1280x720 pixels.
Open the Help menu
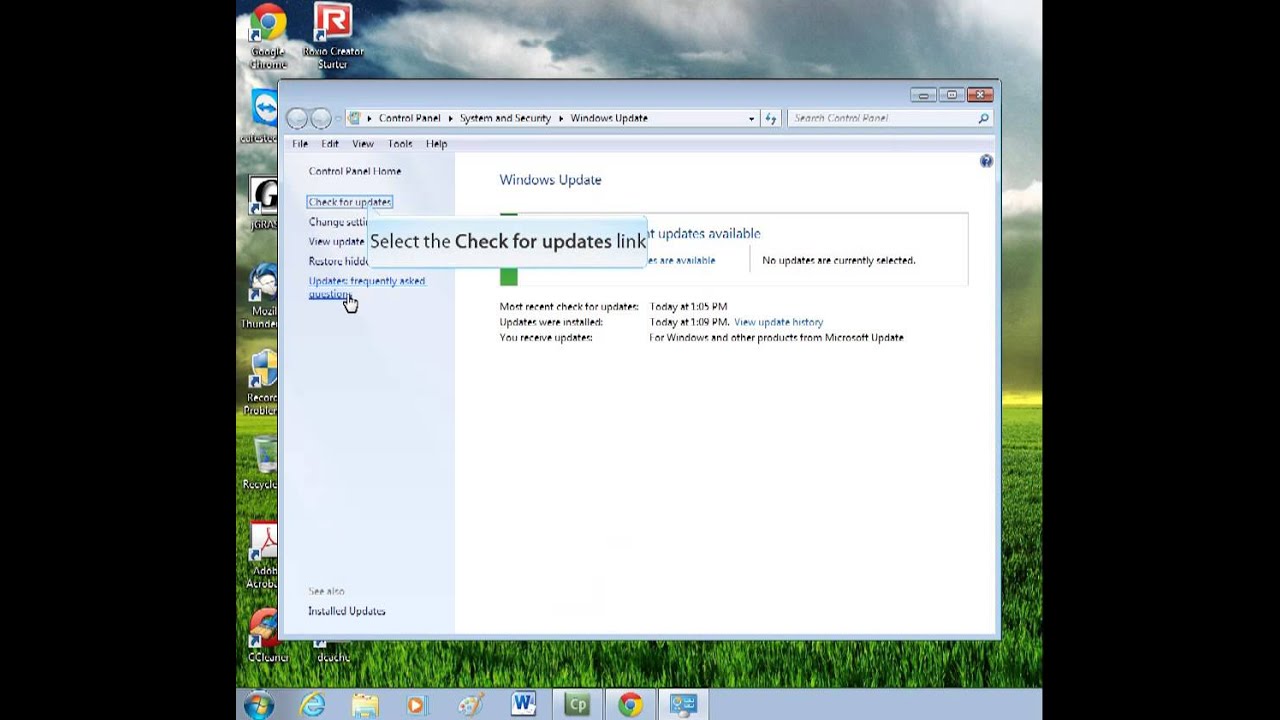(x=437, y=144)
